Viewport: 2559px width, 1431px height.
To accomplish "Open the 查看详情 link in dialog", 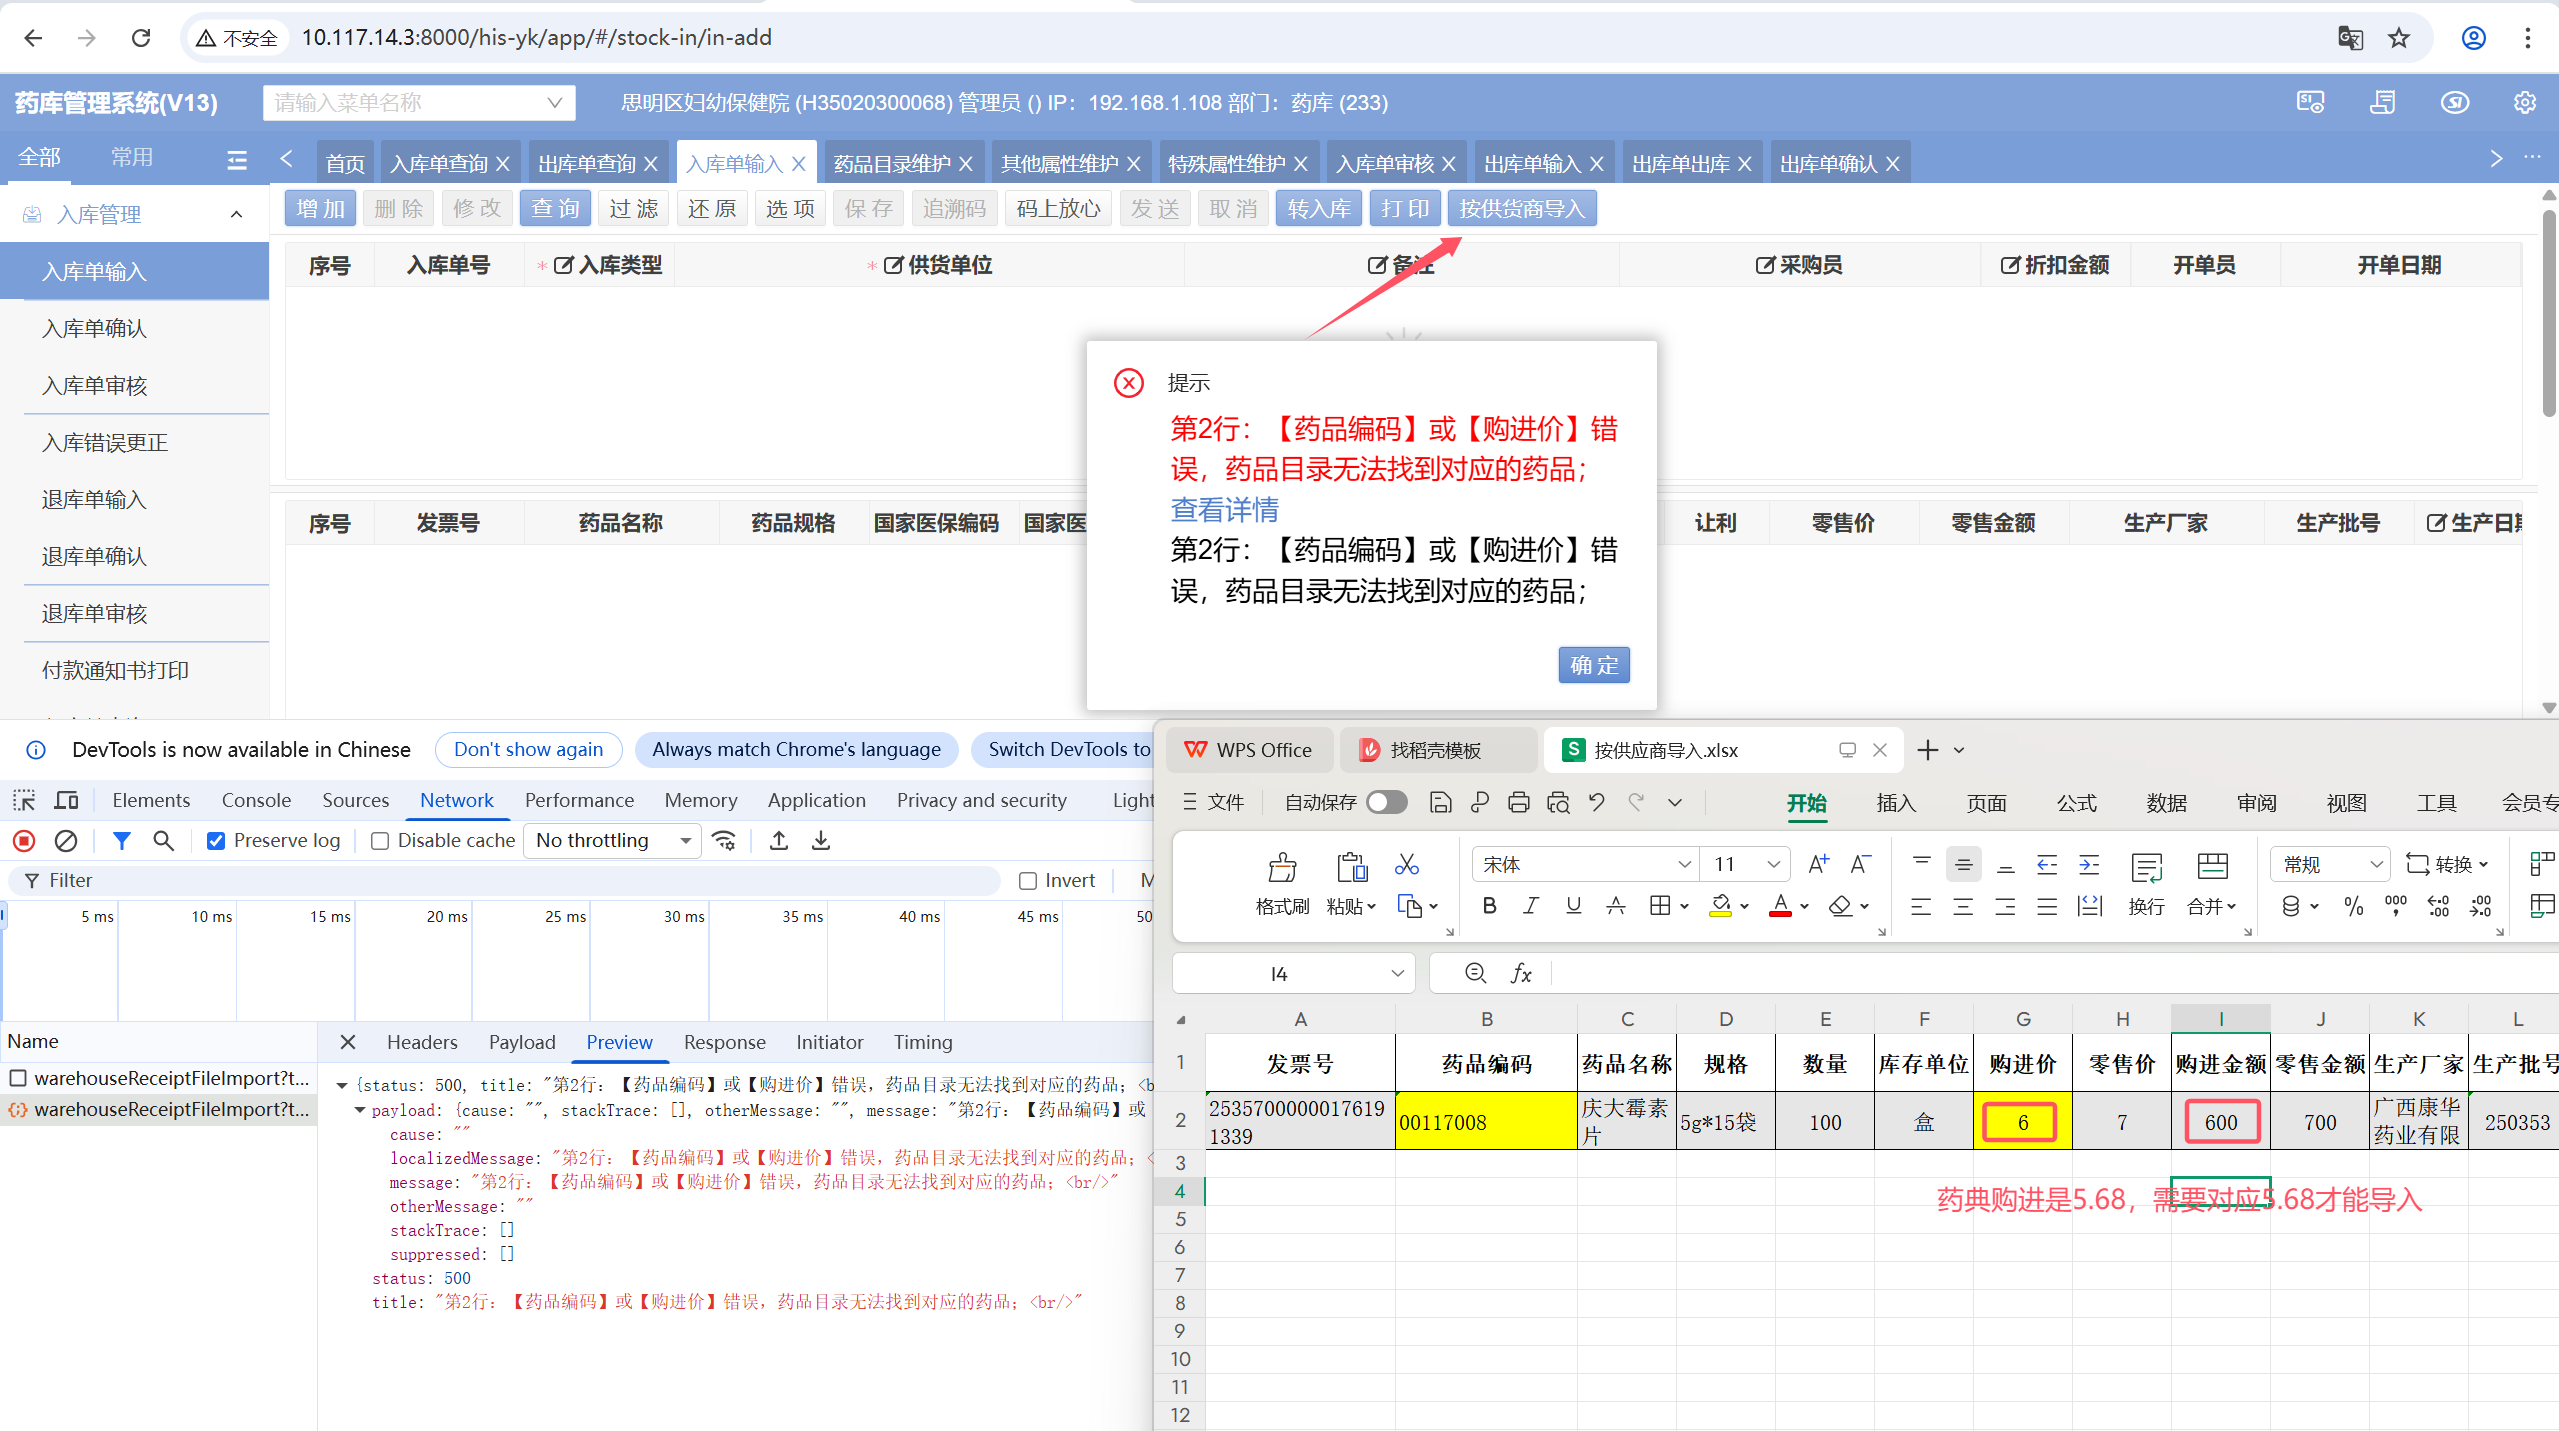I will [x=1224, y=510].
